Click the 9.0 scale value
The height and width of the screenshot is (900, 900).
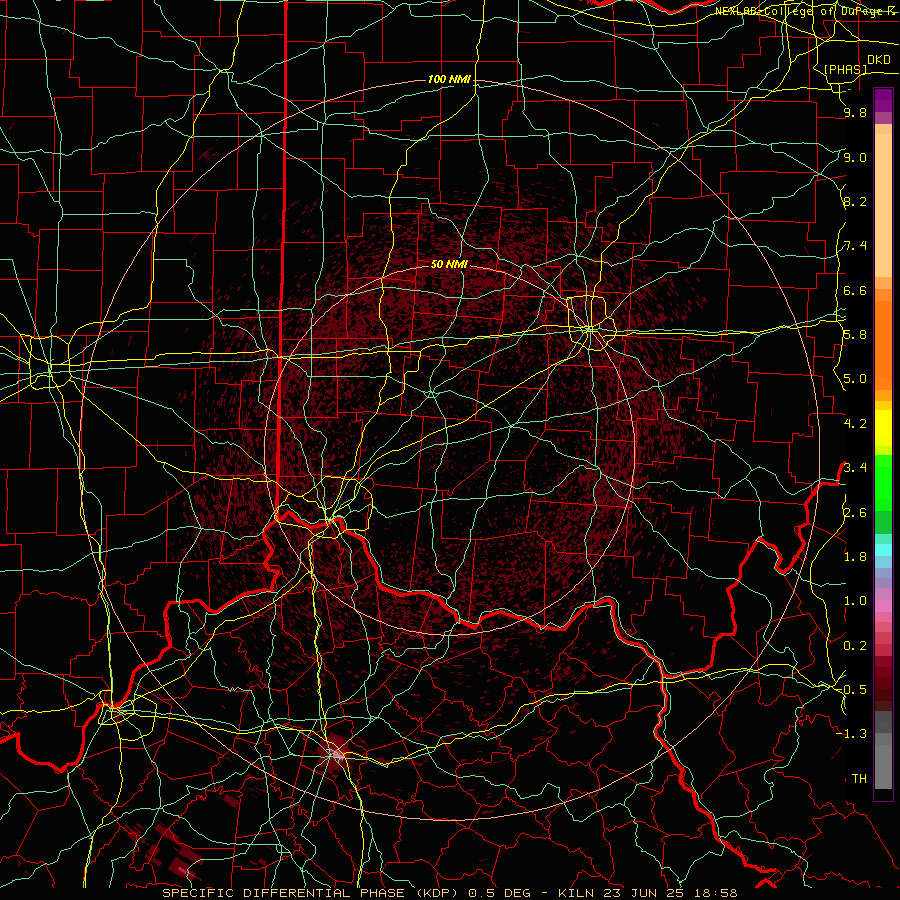point(855,157)
